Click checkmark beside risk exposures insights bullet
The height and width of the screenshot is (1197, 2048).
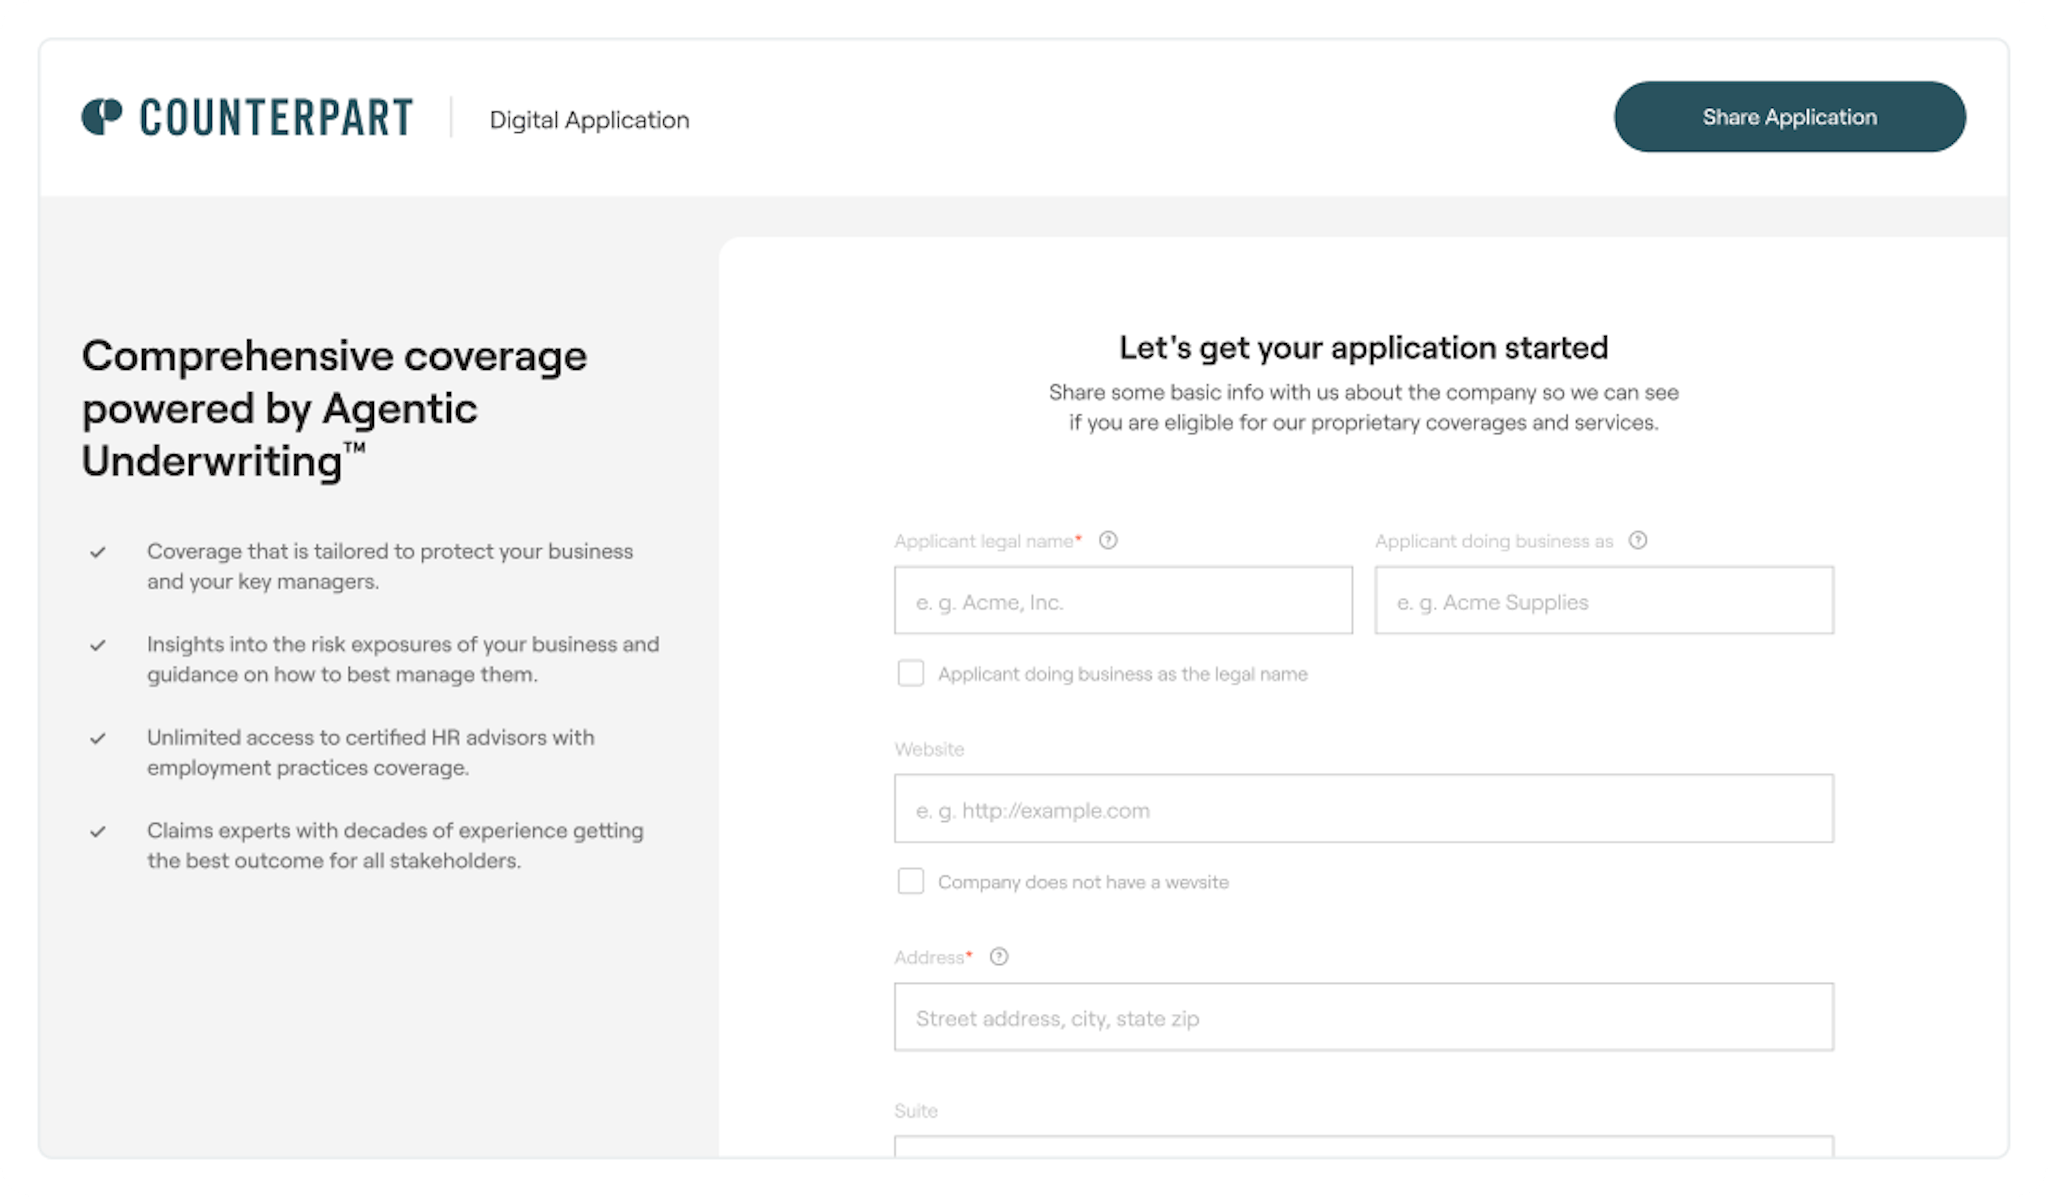pyautogui.click(x=98, y=645)
